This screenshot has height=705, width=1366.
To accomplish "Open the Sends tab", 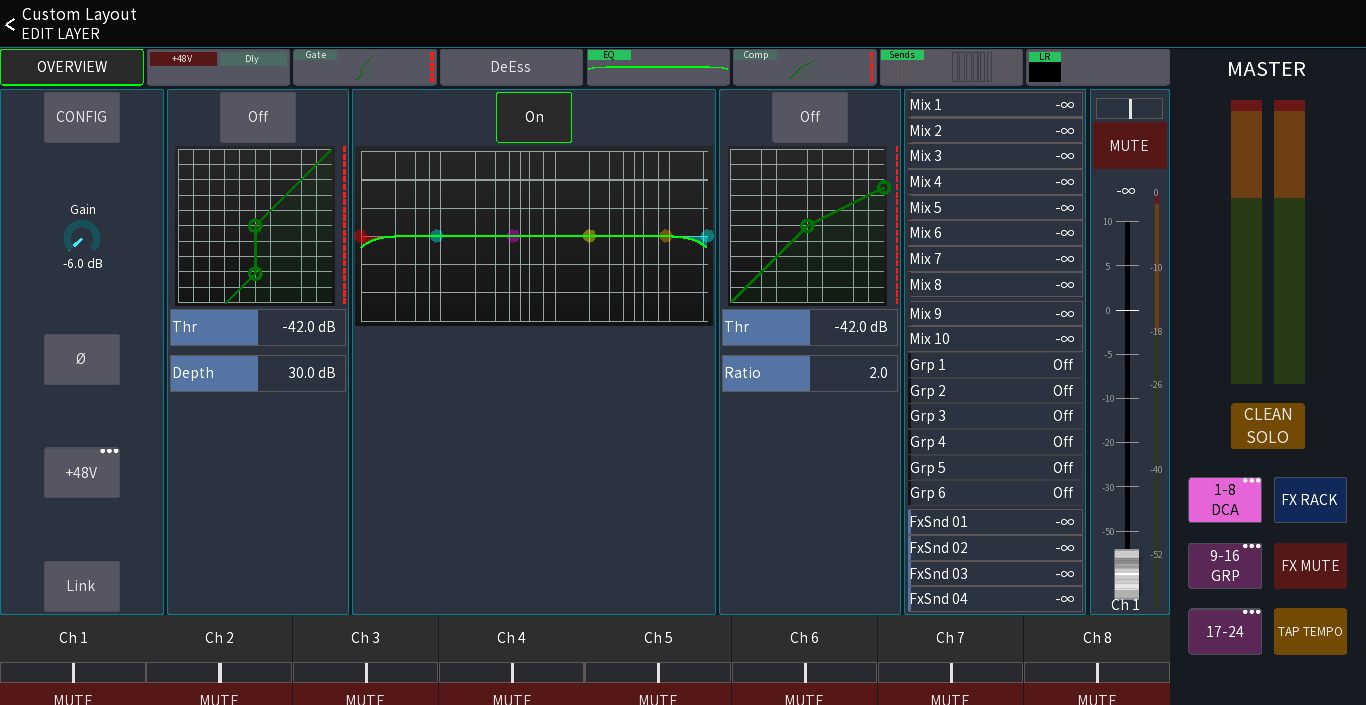I will coord(951,67).
